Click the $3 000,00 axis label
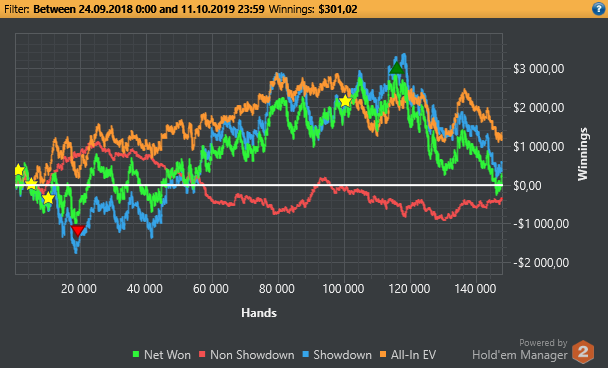Viewport: 608px width, 368px height. 539,69
